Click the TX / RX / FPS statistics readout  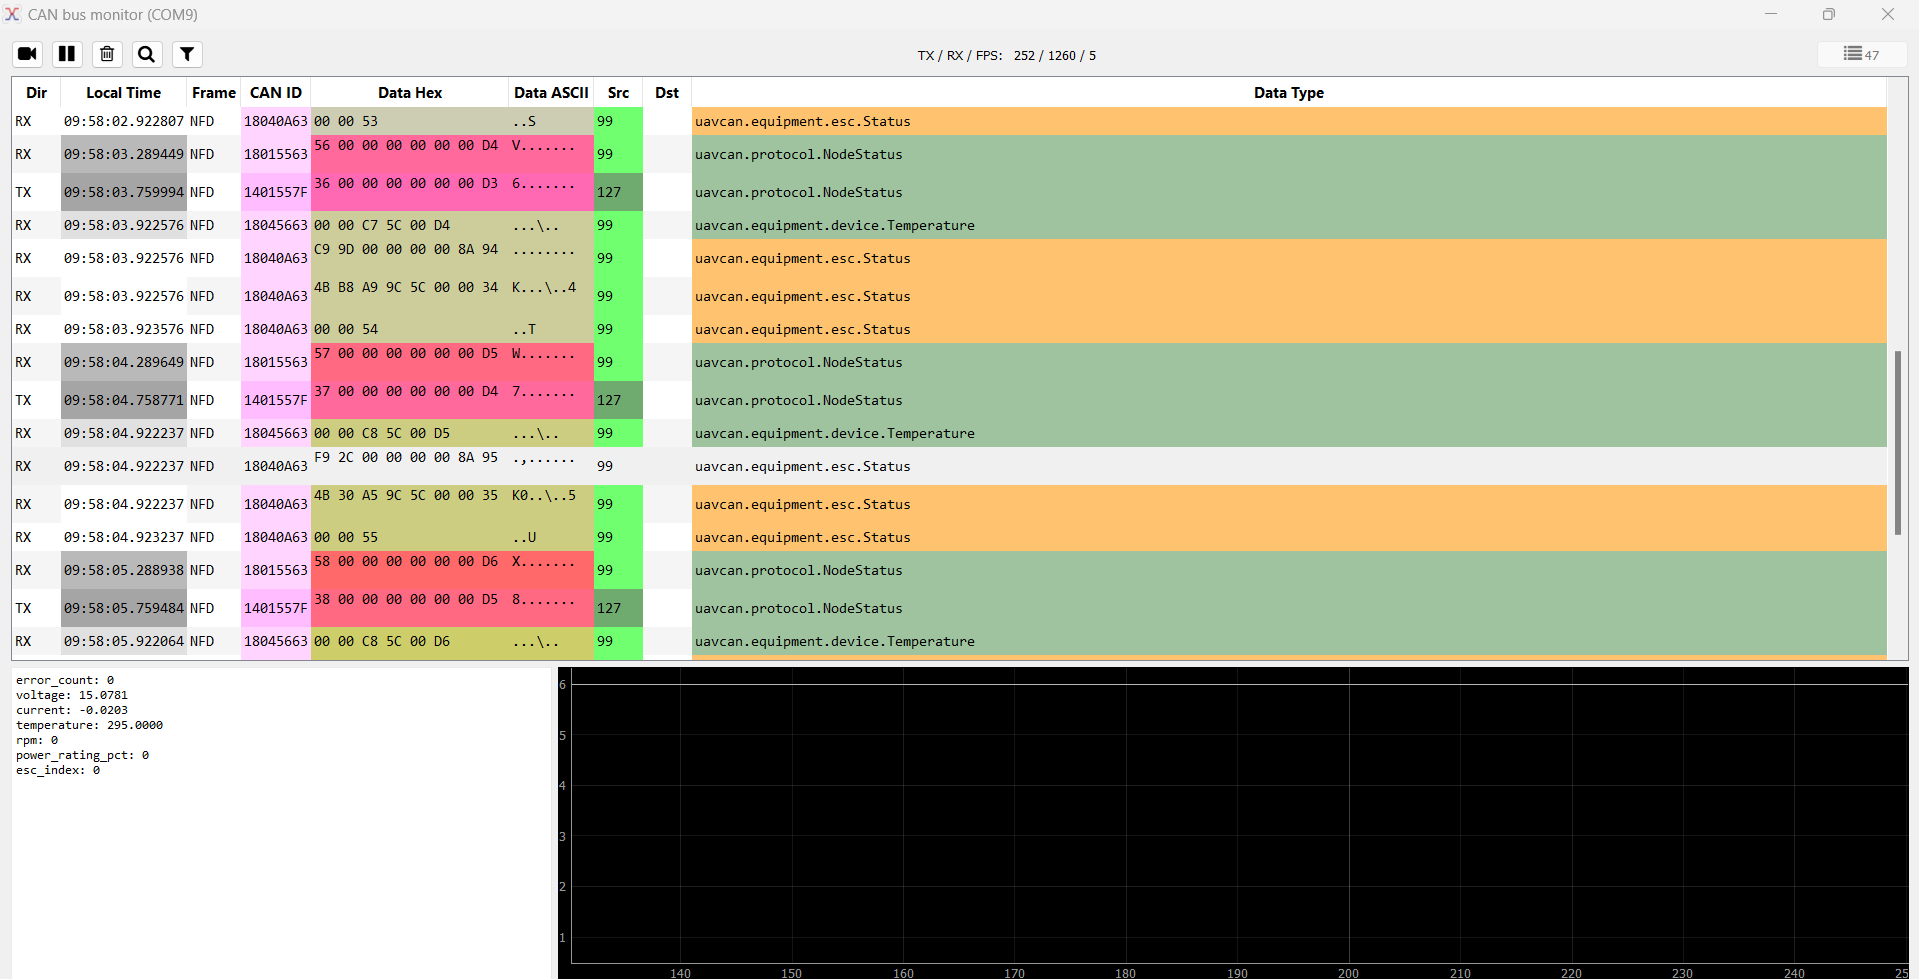click(1007, 55)
